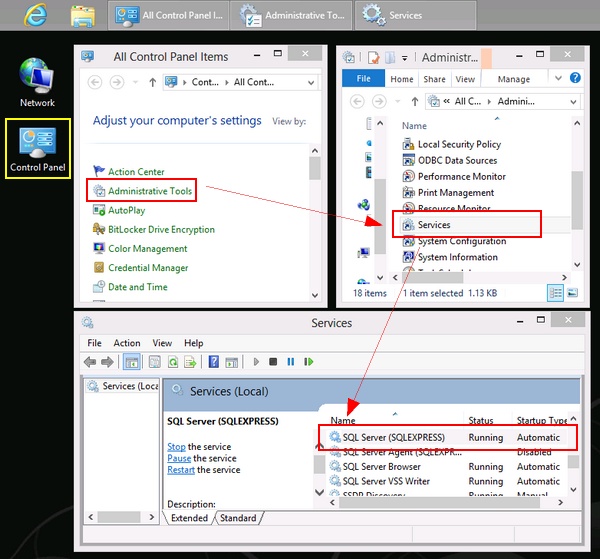Switch to details view in Administrative Tools
Image resolution: width=600 pixels, height=559 pixels.
[555, 293]
